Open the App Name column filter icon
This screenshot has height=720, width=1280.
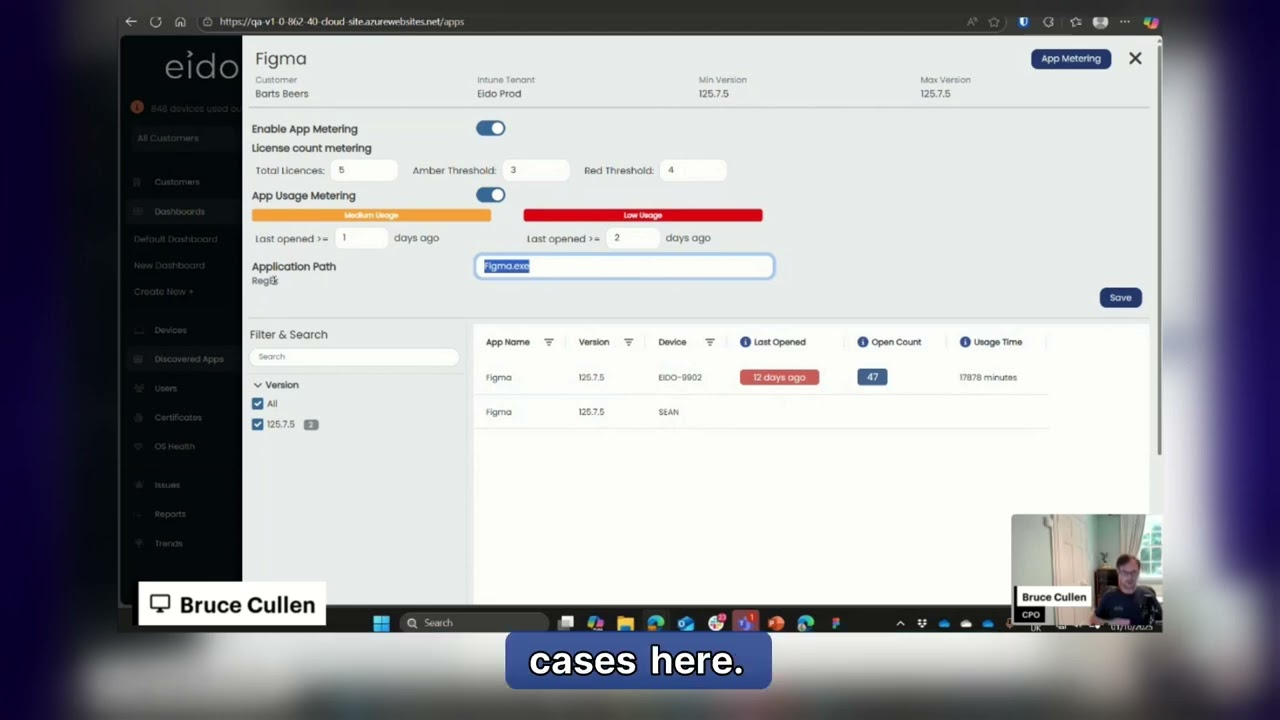(548, 342)
